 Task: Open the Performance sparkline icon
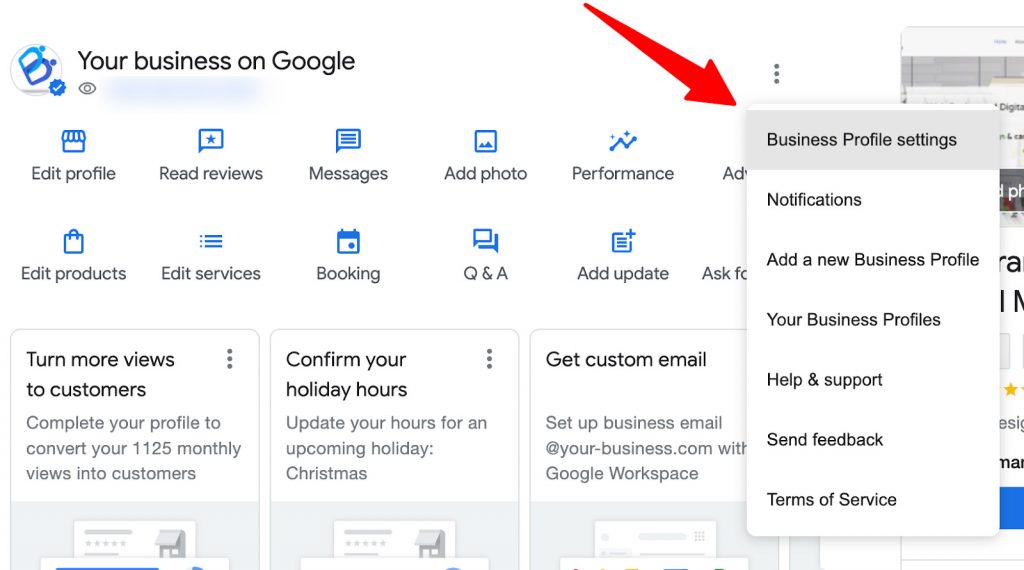pos(622,140)
